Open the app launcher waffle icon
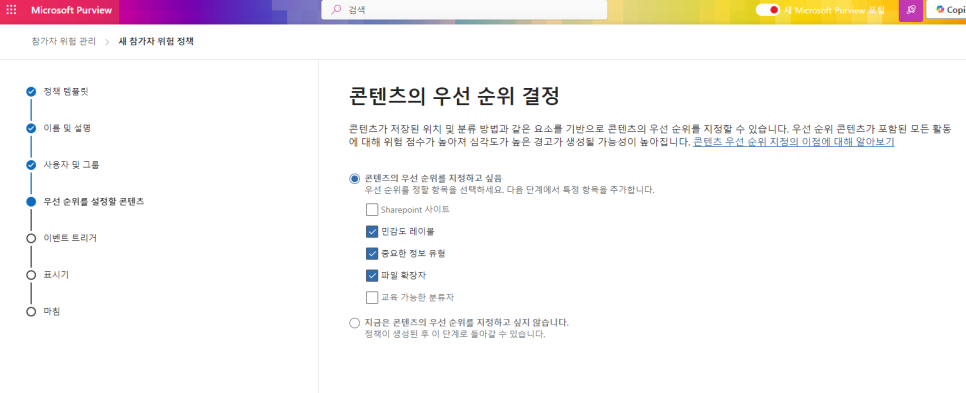 [11, 10]
